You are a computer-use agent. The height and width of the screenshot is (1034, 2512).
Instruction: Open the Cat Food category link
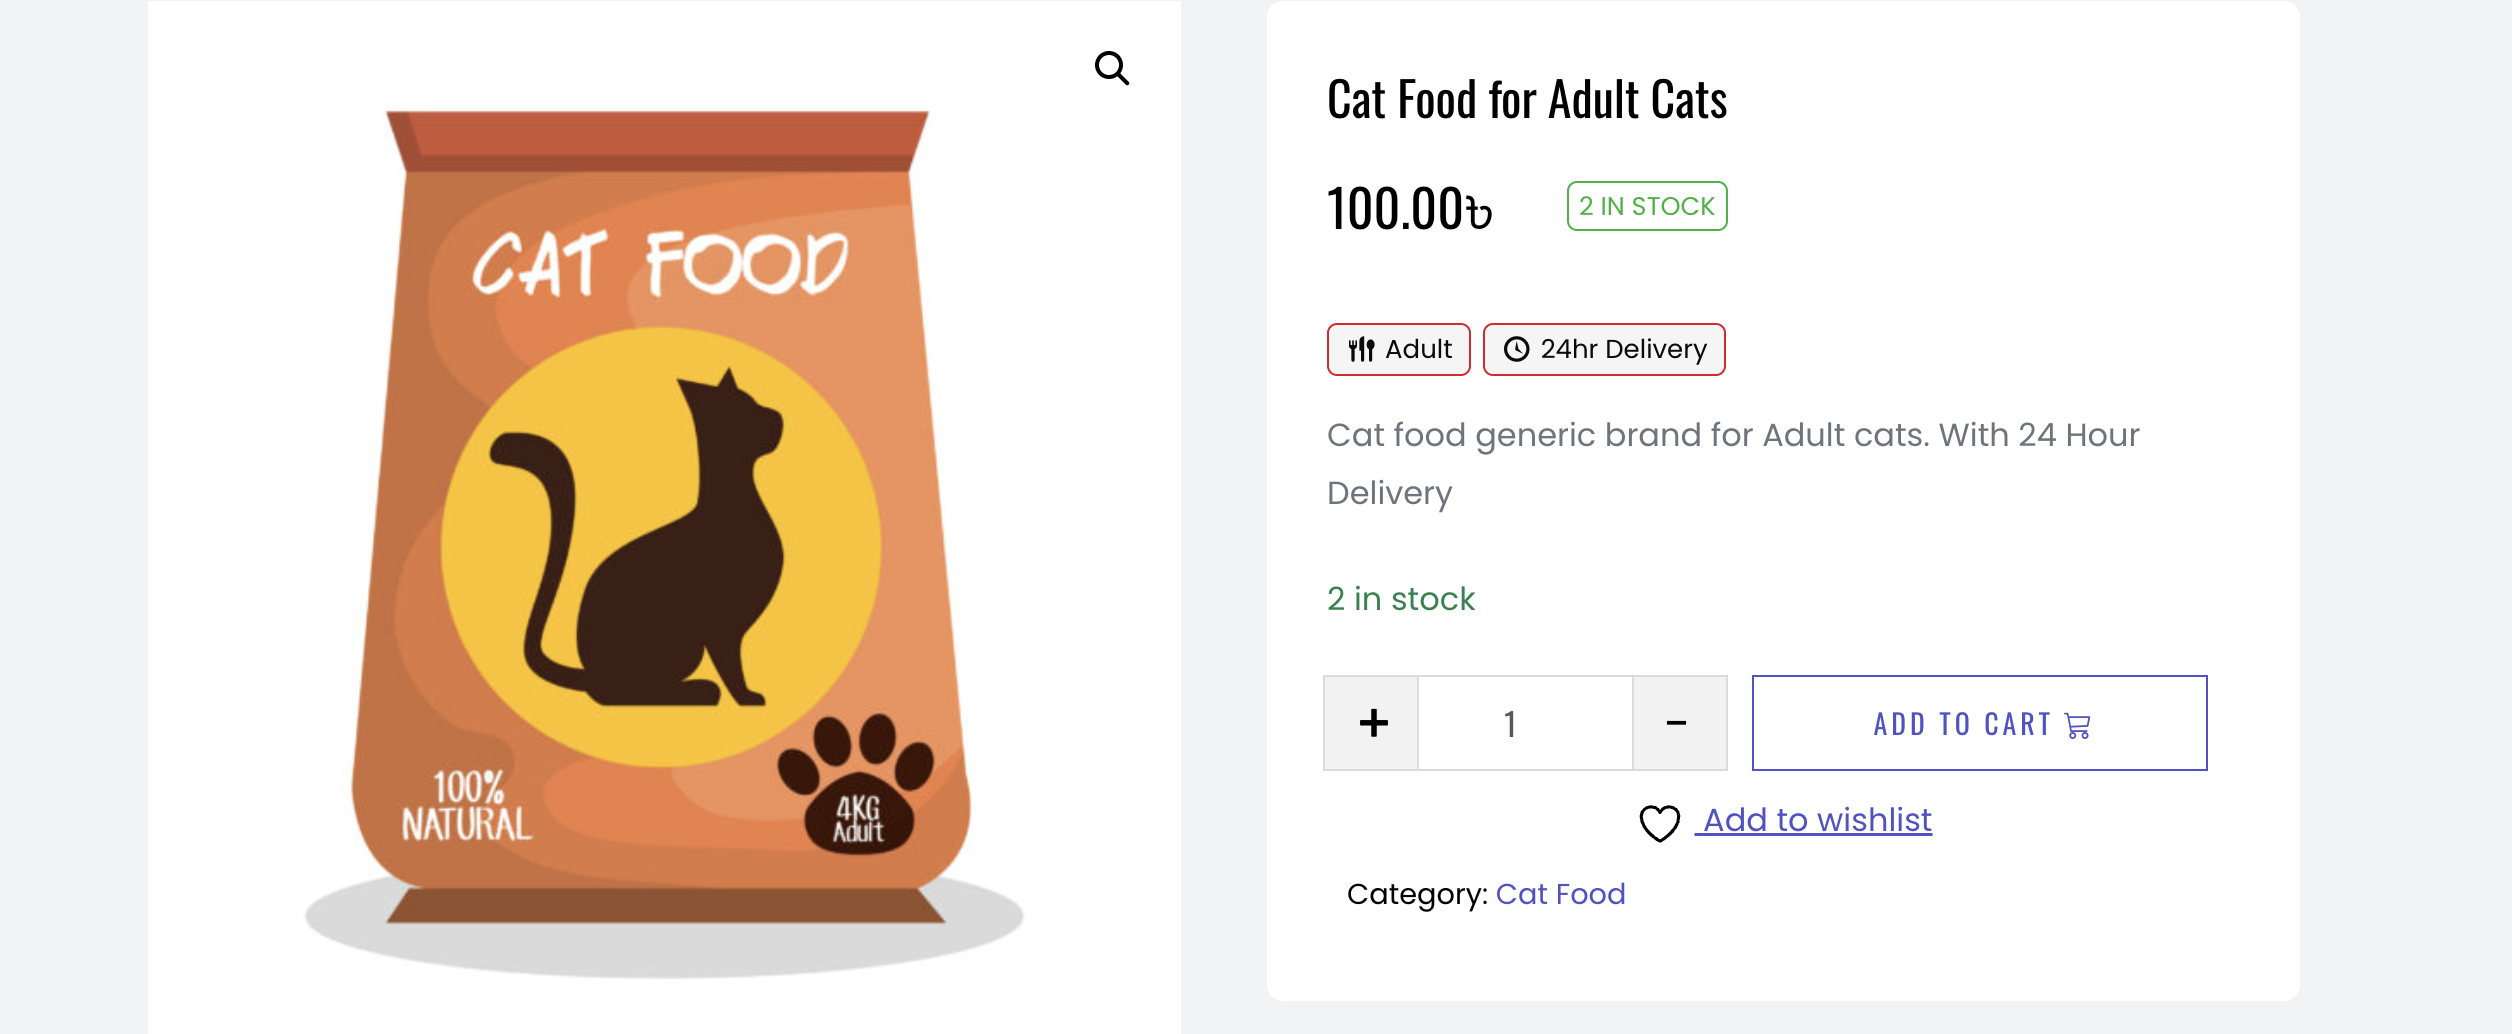(x=1561, y=893)
